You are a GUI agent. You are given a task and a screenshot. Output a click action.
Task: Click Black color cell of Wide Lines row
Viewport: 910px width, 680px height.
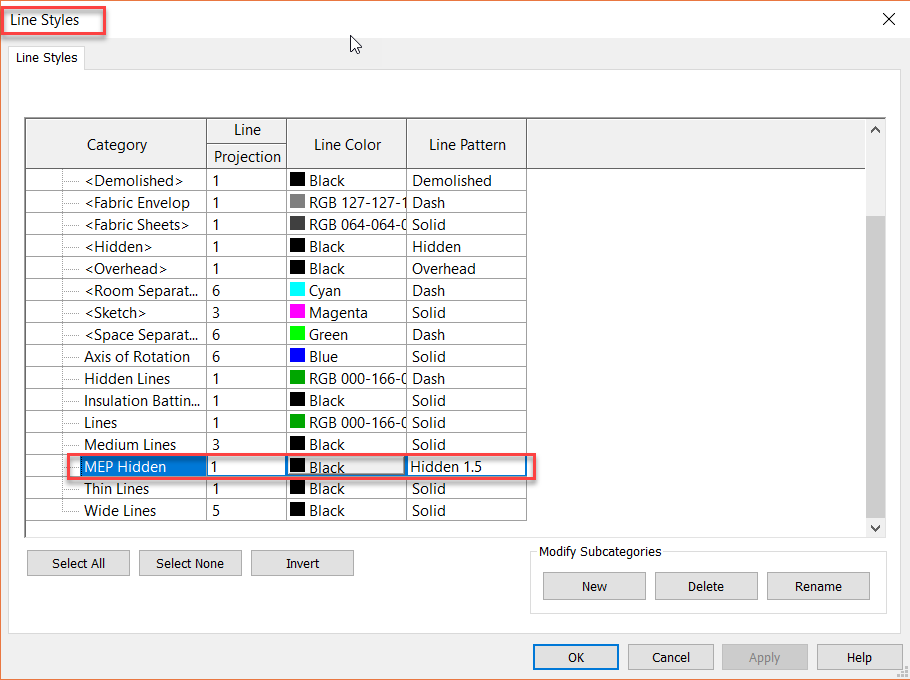[346, 511]
